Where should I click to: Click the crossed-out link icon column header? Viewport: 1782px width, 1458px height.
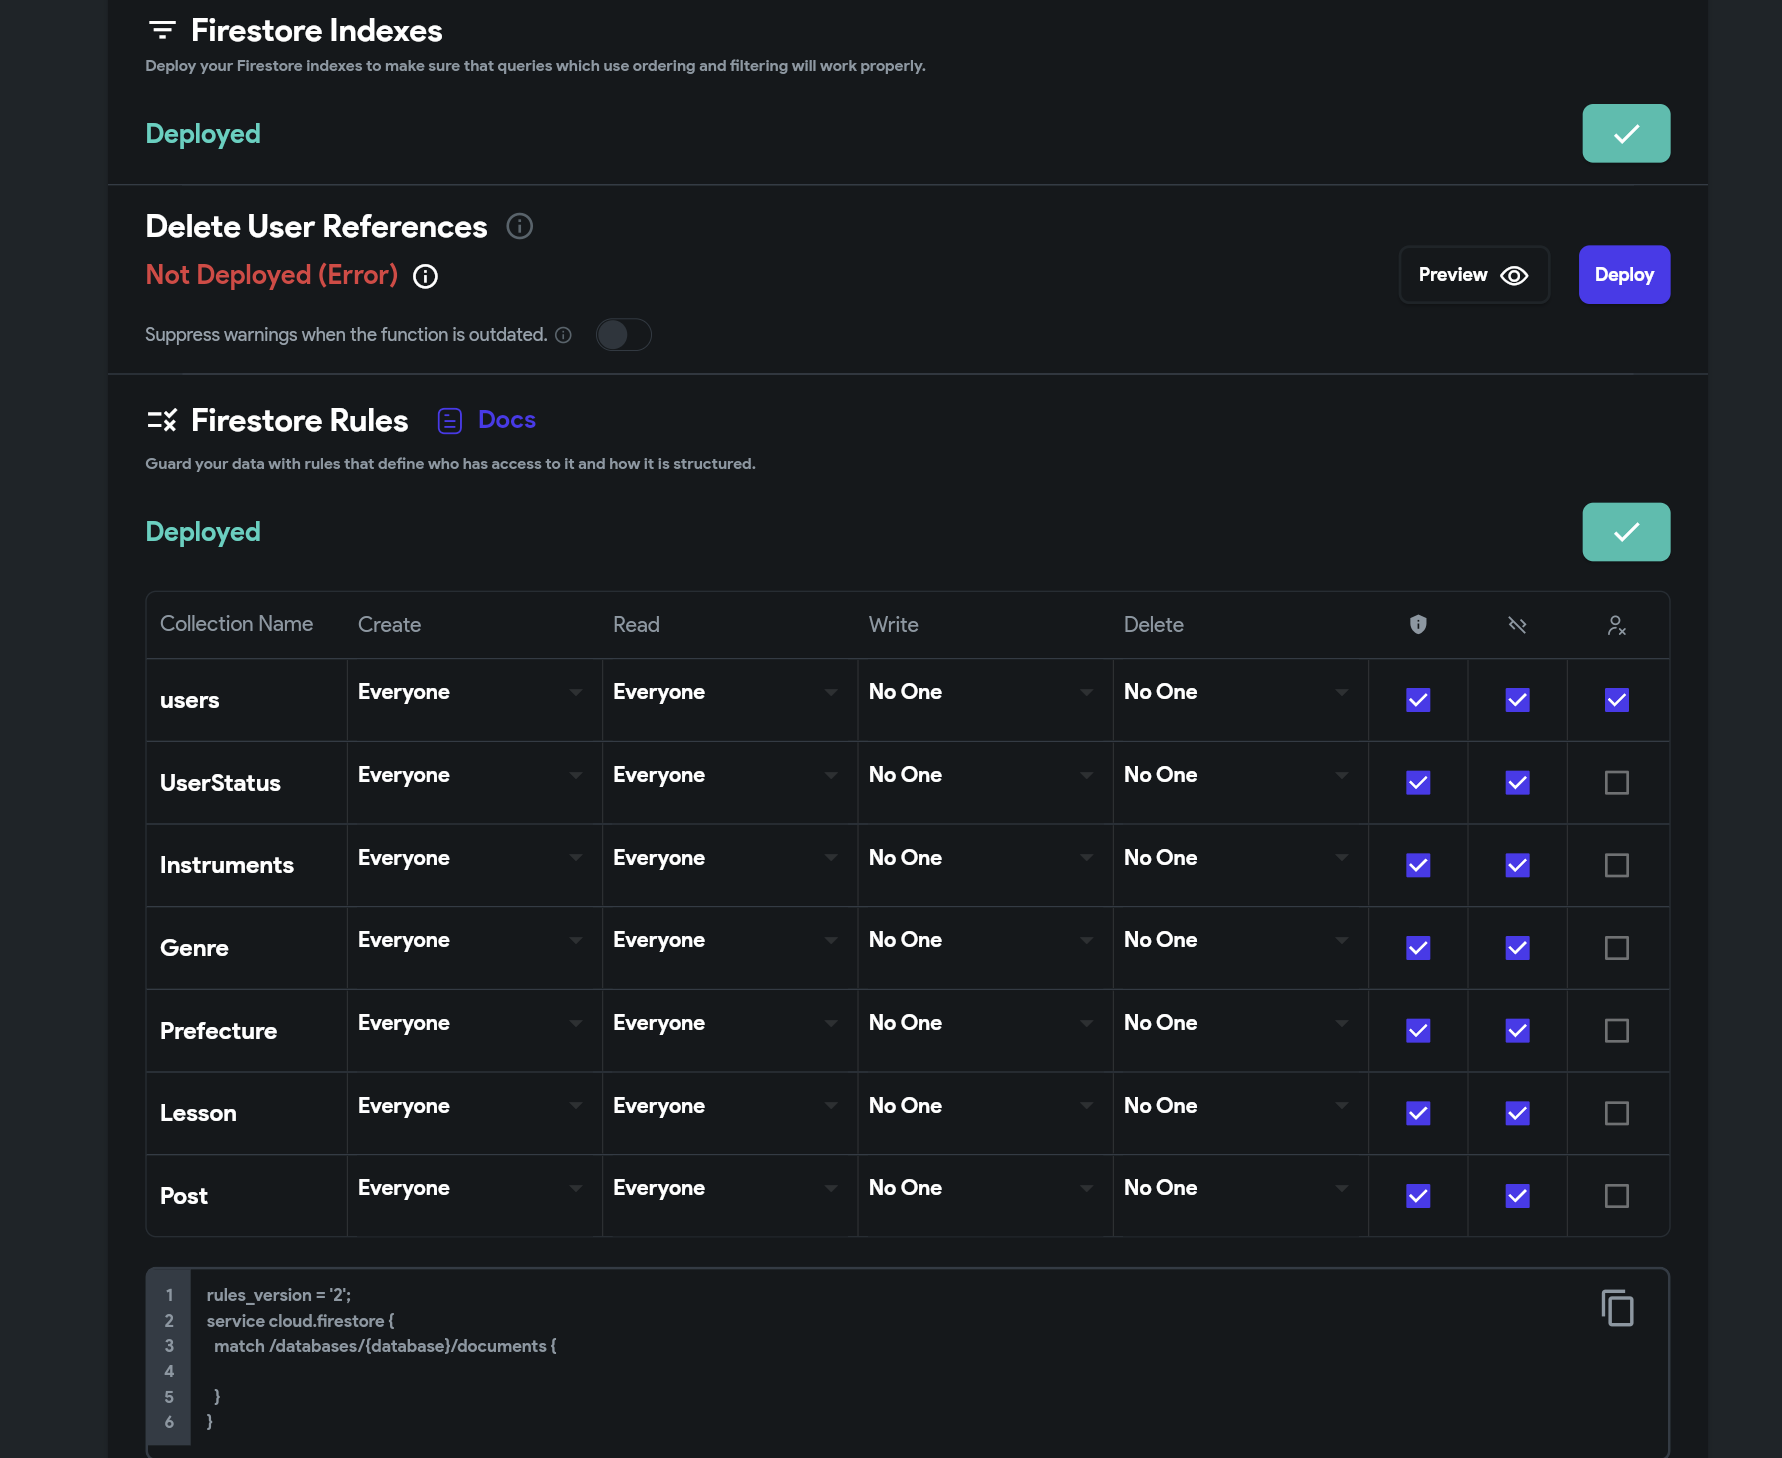1517,625
